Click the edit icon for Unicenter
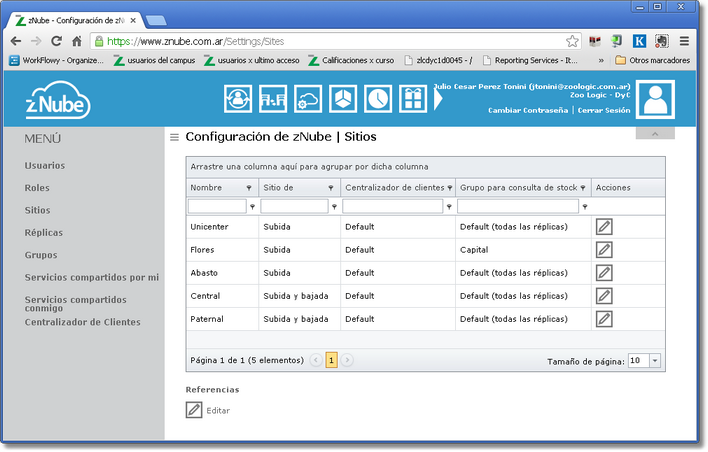Viewport: 708px width, 452px height. coord(604,227)
